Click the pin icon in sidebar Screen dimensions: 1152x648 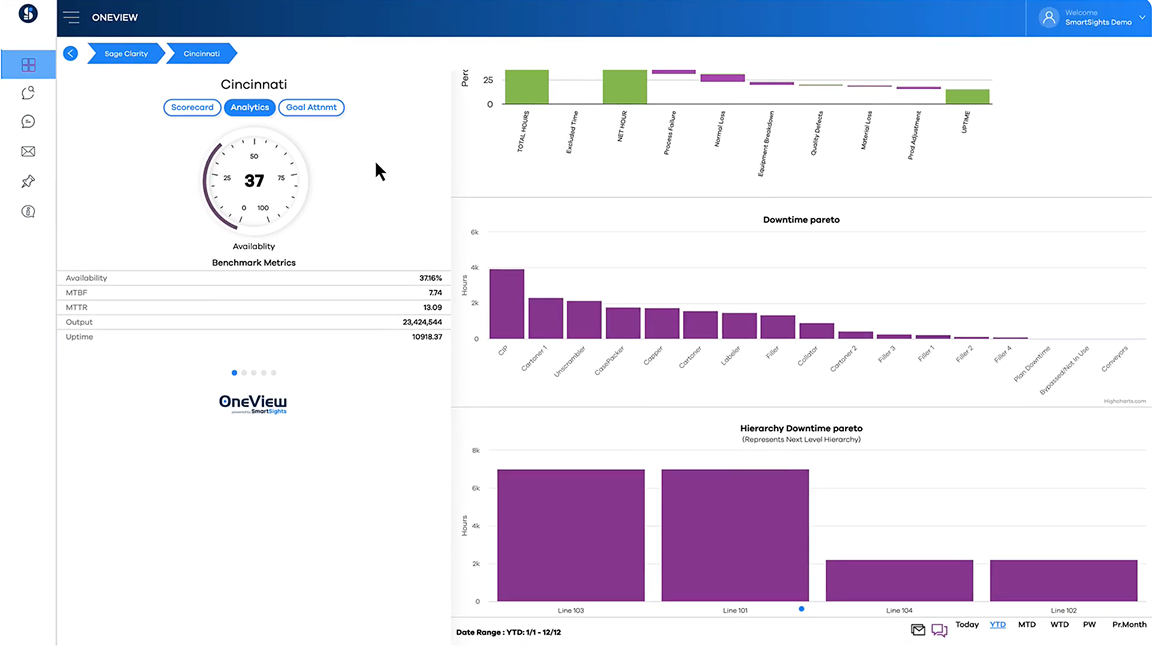pyautogui.click(x=28, y=181)
